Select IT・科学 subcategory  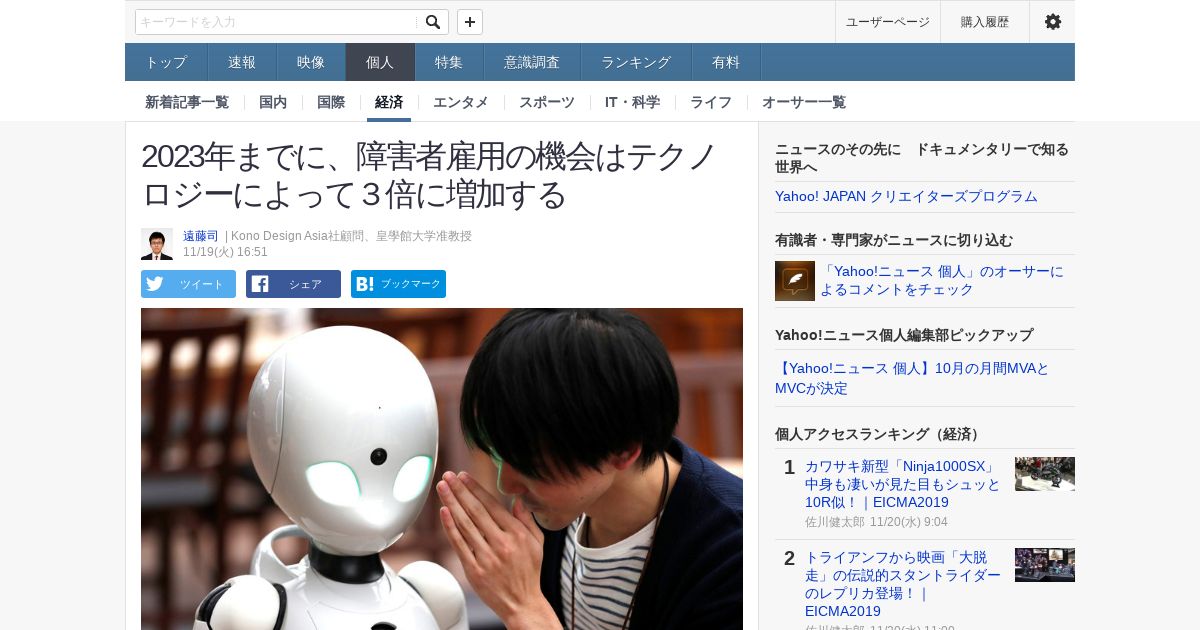[632, 102]
